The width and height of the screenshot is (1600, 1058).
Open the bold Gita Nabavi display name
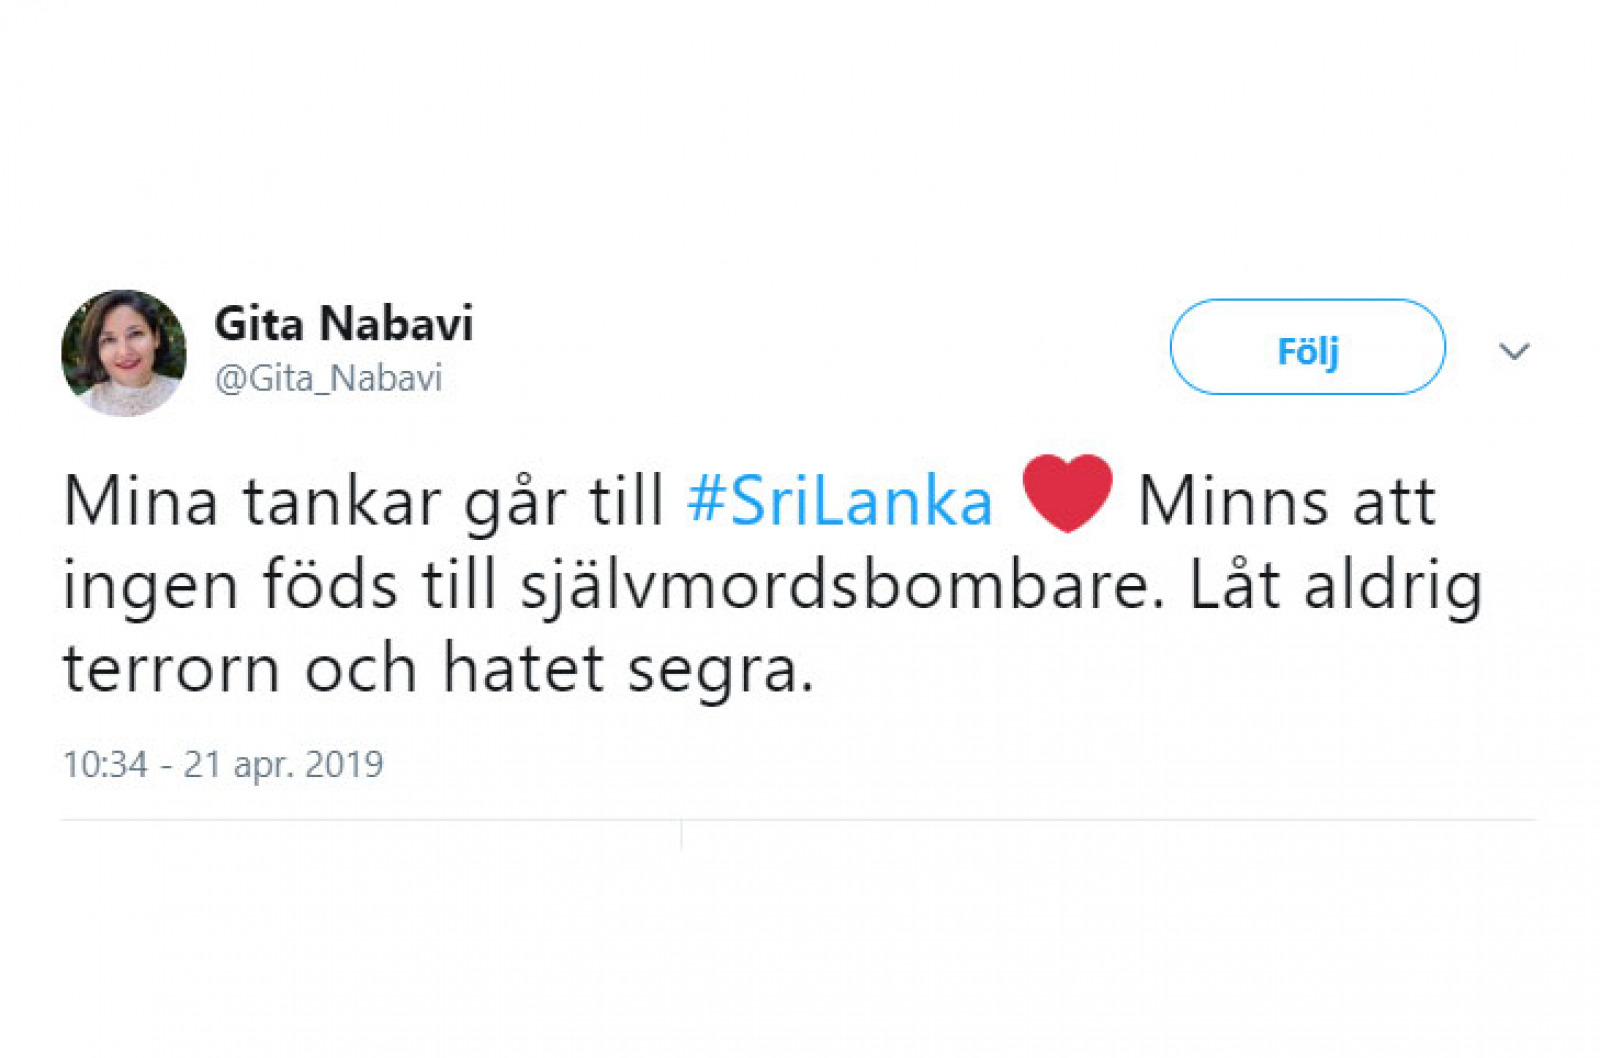(x=344, y=324)
